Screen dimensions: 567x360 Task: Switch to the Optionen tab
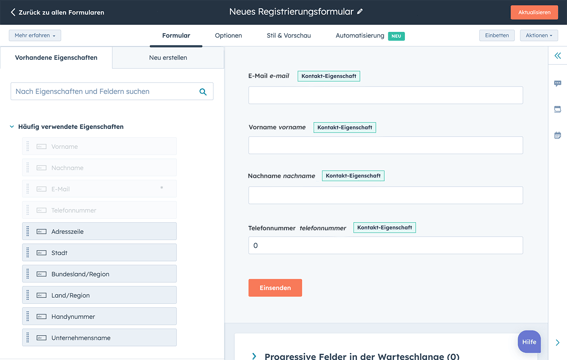coord(228,35)
